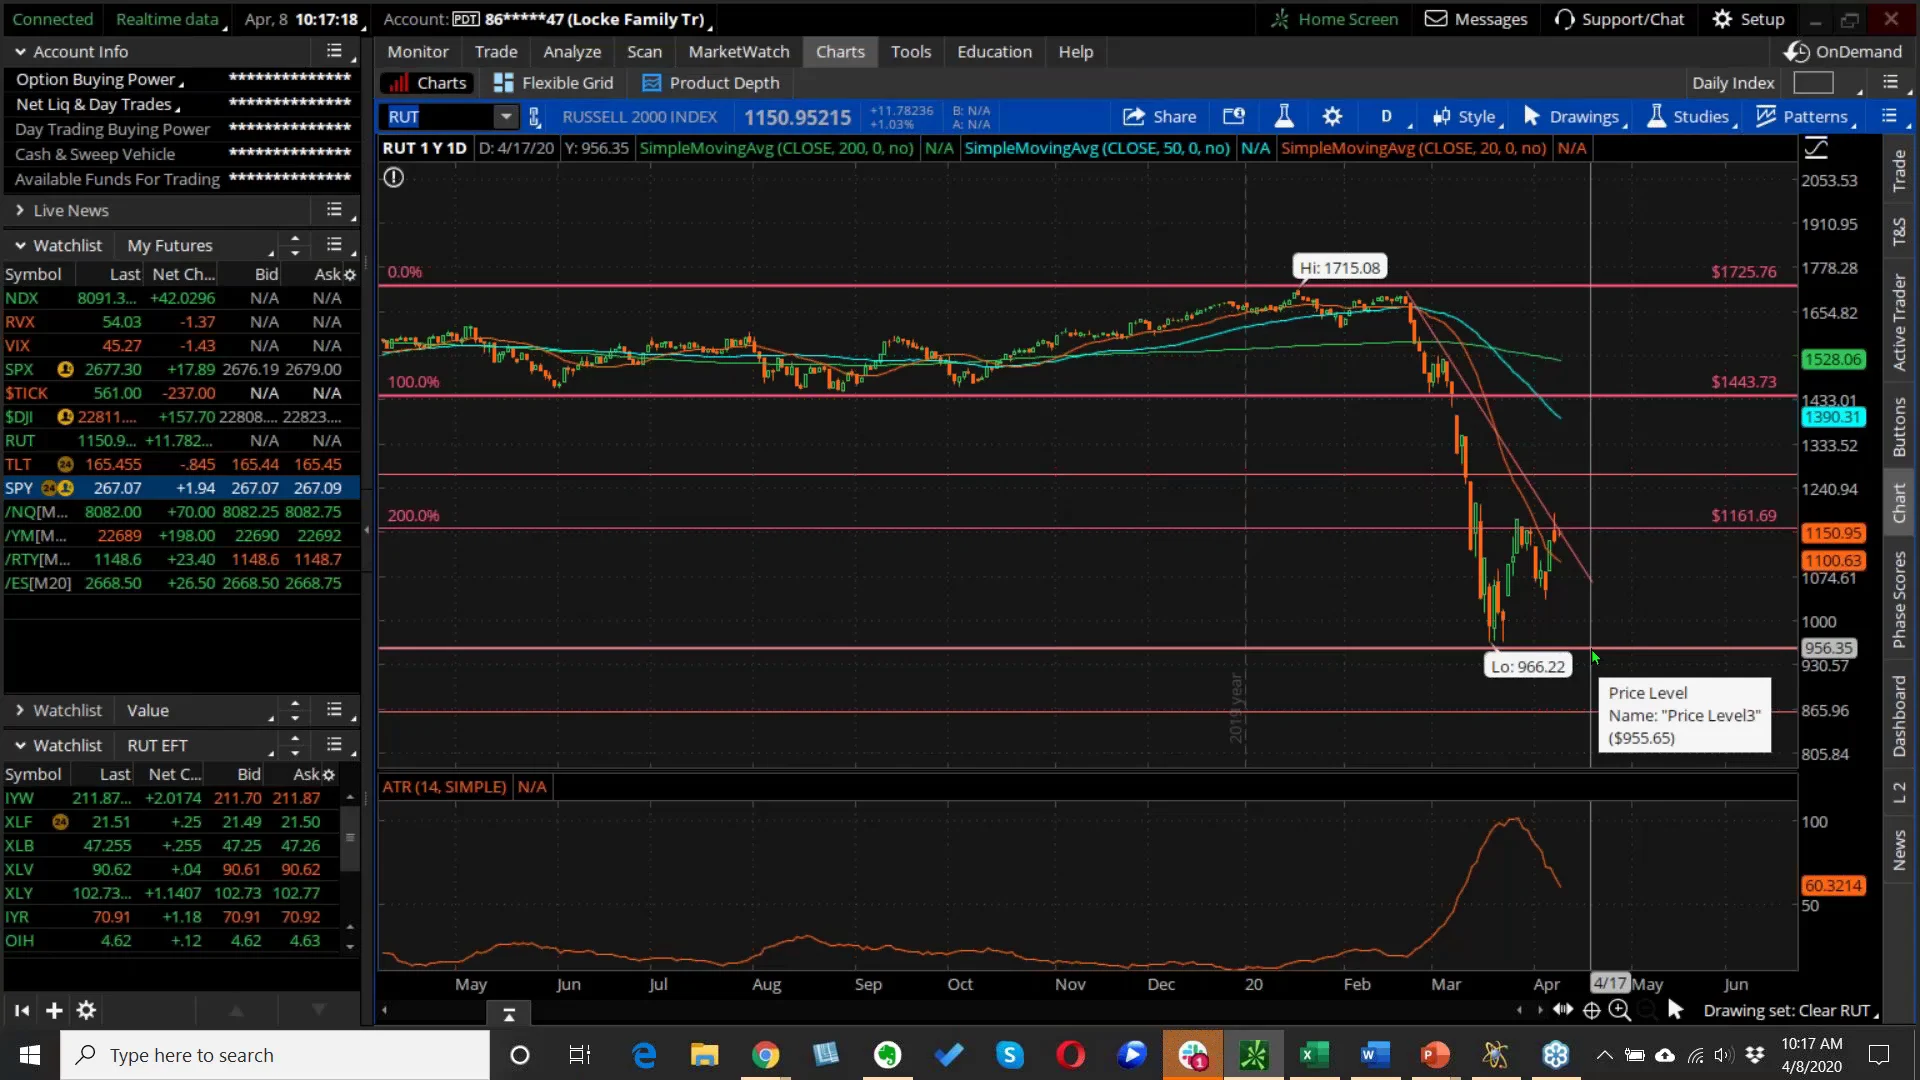The image size is (1920, 1080).
Task: Click the XLF symbol in RUT EFT list
Action: (x=19, y=822)
